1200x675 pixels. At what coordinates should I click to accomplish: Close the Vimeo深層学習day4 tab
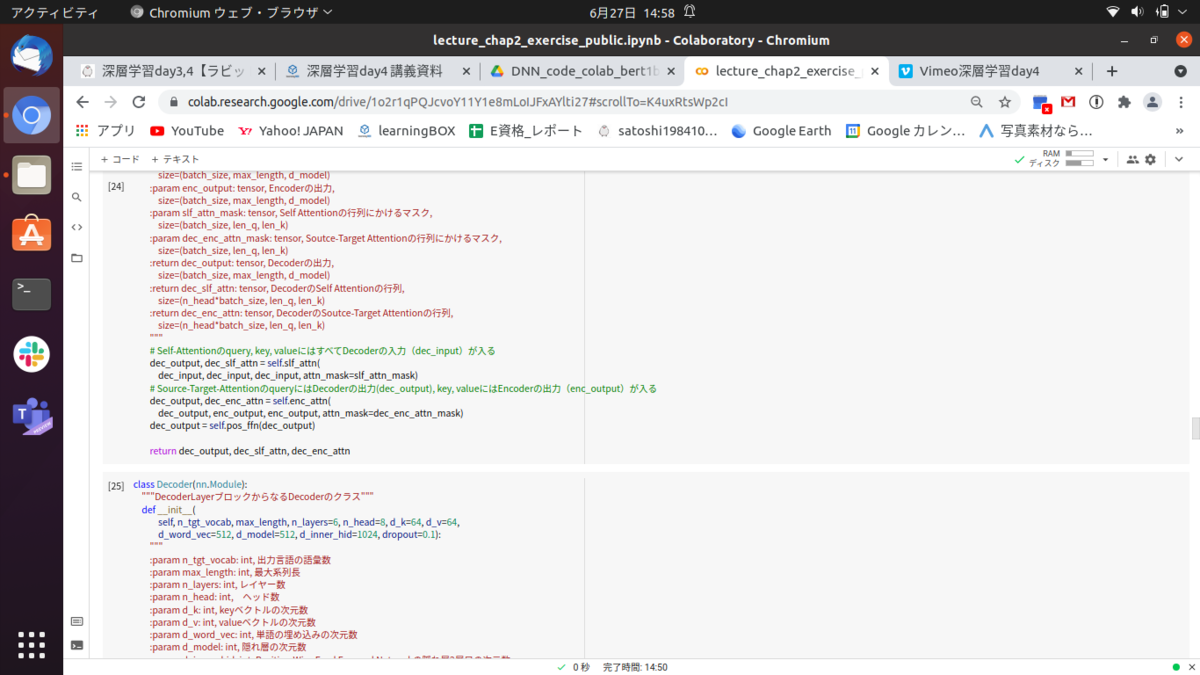pyautogui.click(x=1078, y=71)
